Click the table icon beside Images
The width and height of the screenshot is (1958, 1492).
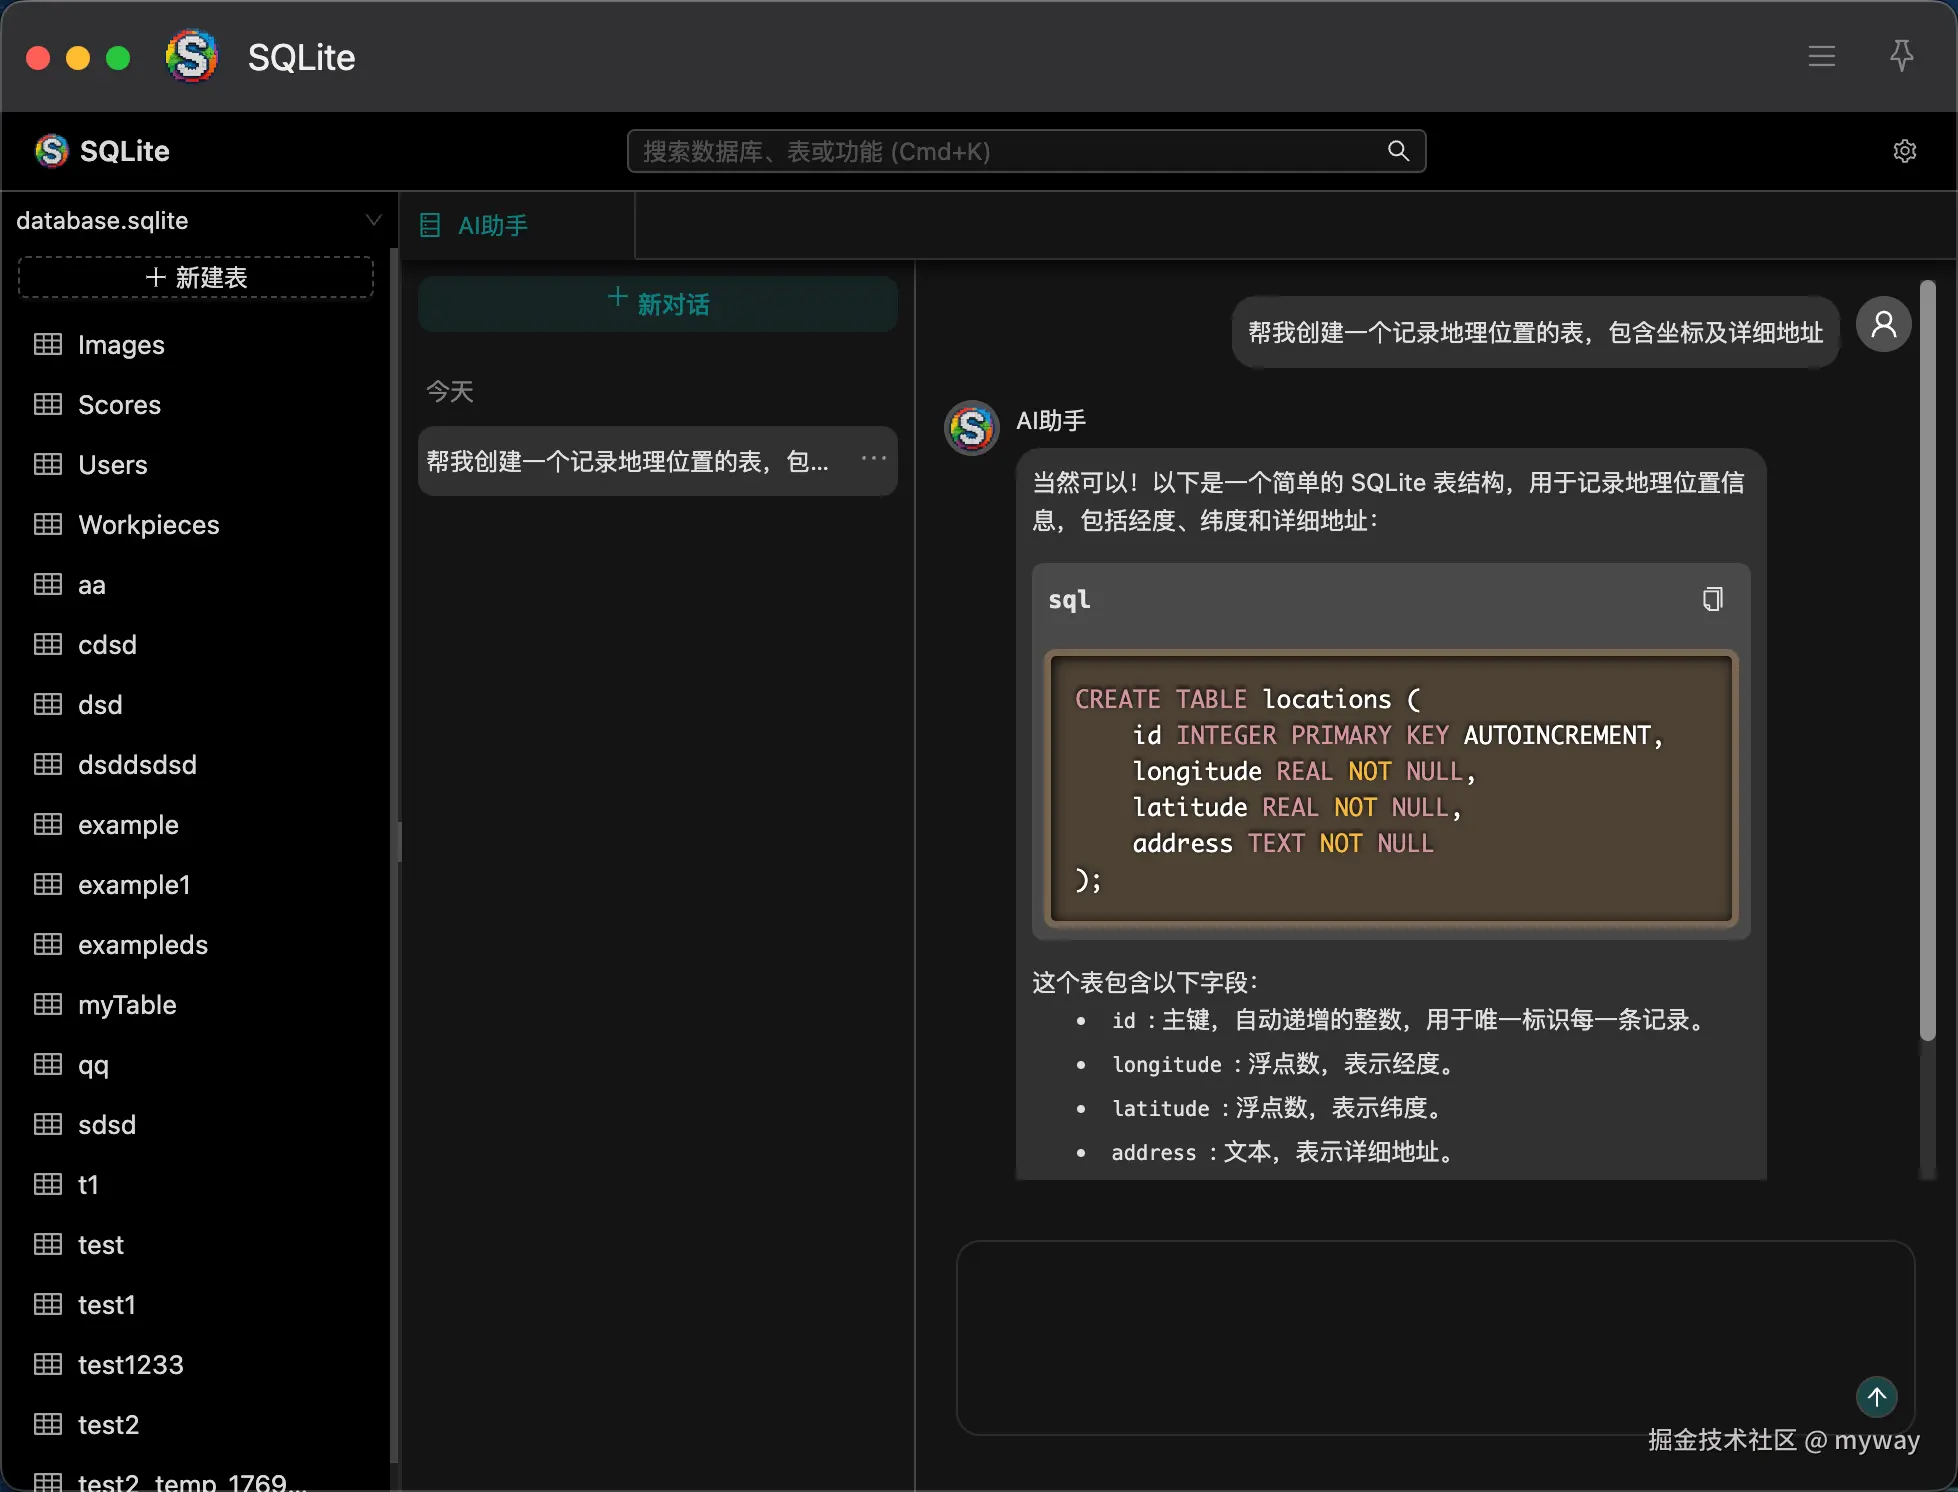pyautogui.click(x=48, y=345)
